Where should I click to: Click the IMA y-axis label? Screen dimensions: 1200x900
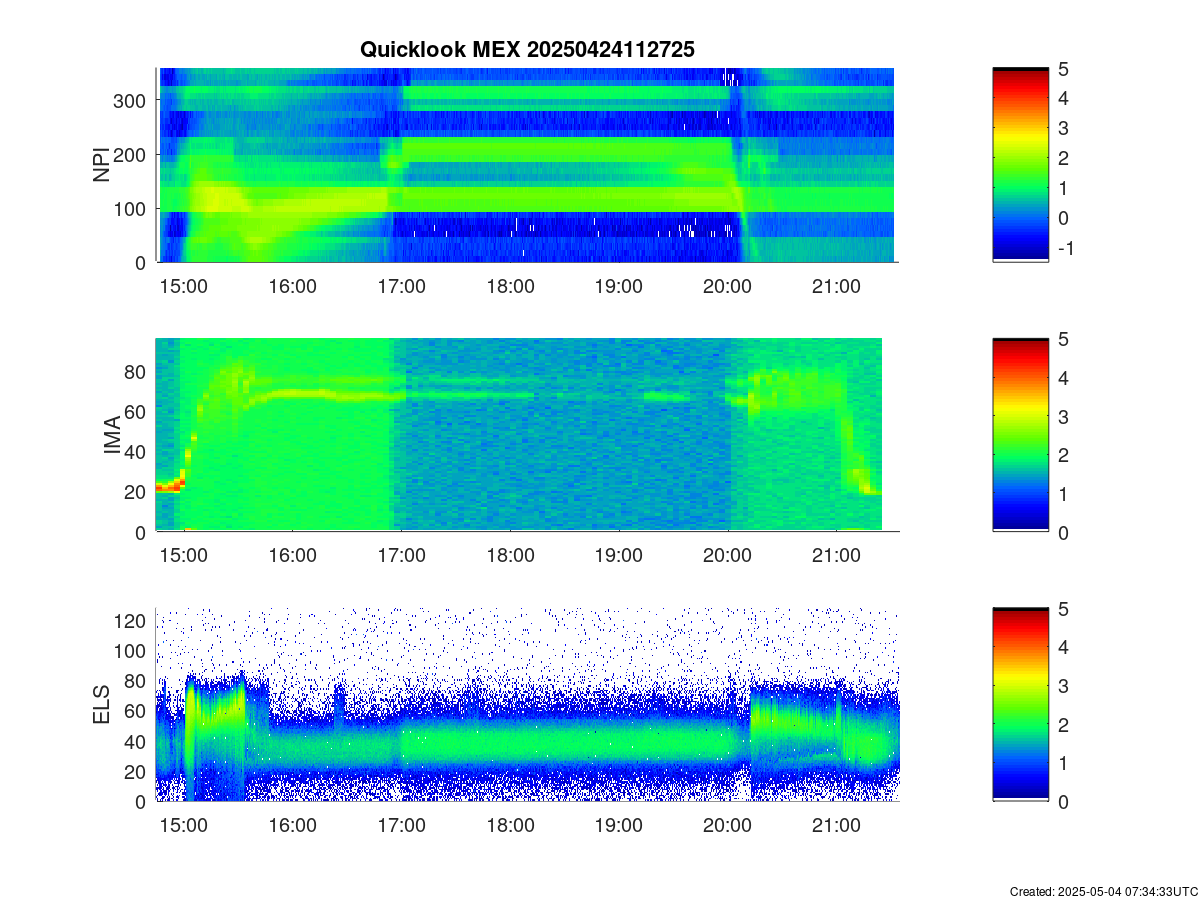coord(113,436)
